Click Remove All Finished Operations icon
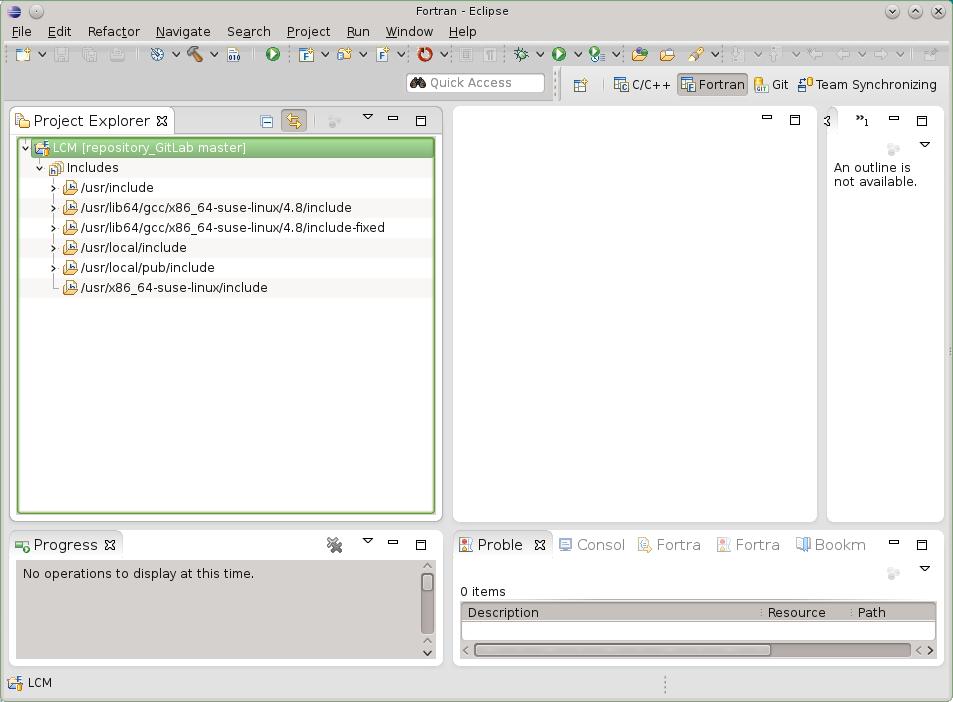The width and height of the screenshot is (953, 702). pos(334,545)
